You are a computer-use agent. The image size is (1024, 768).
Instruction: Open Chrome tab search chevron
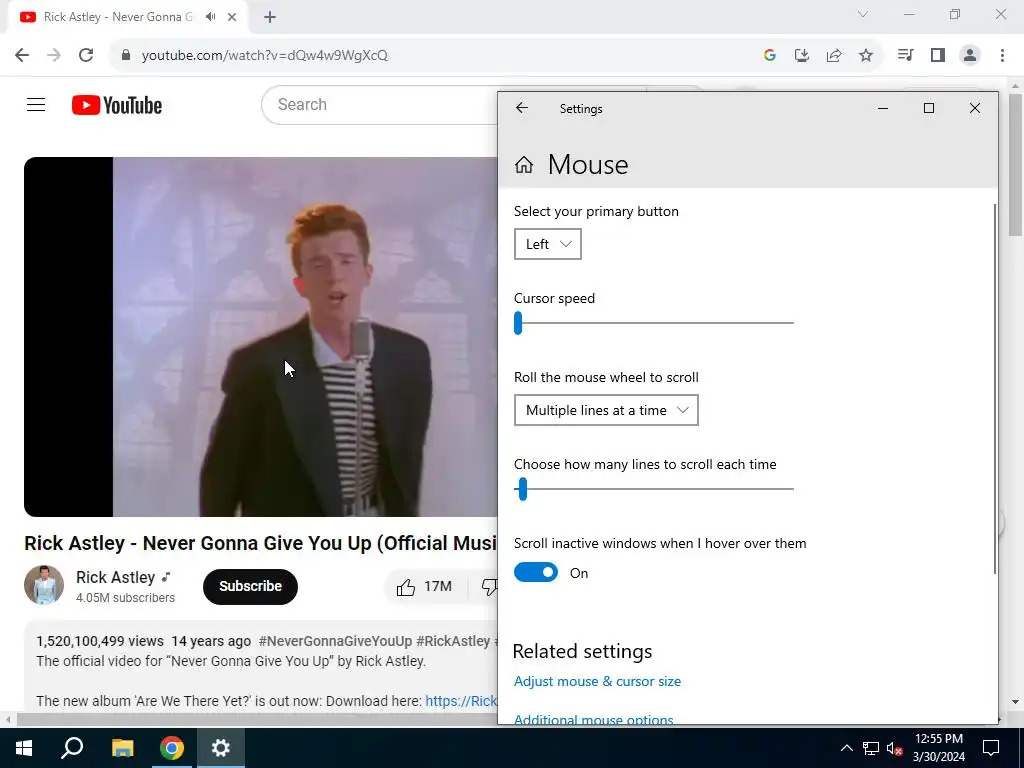tap(863, 14)
